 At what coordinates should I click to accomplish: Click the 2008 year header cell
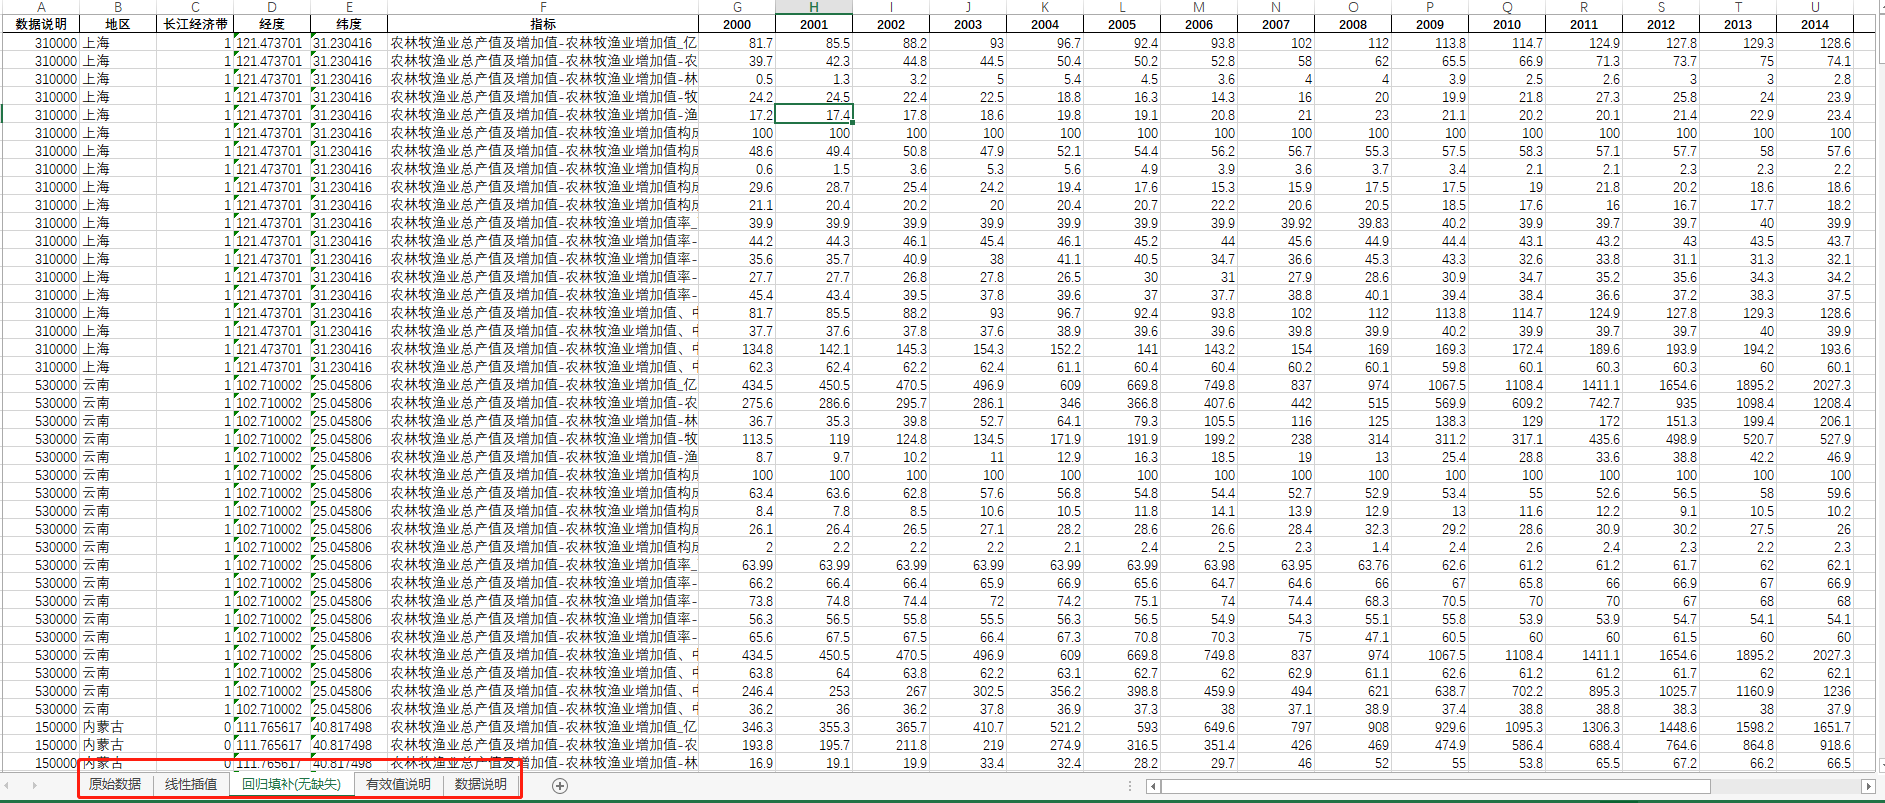pyautogui.click(x=1353, y=24)
